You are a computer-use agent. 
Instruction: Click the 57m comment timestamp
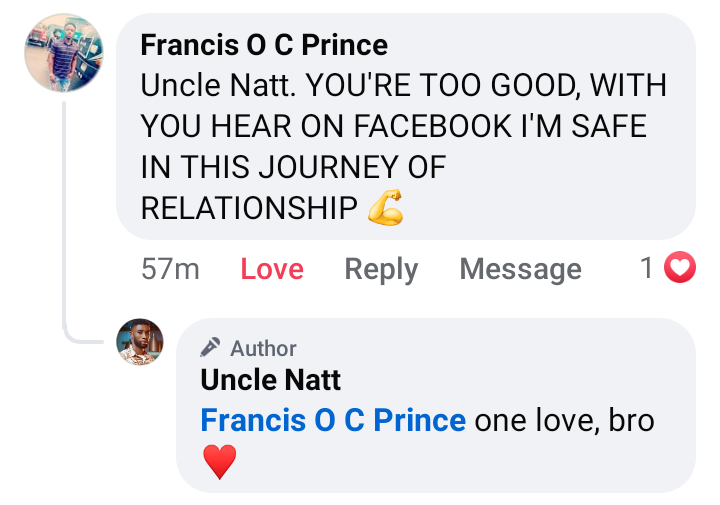[170, 269]
